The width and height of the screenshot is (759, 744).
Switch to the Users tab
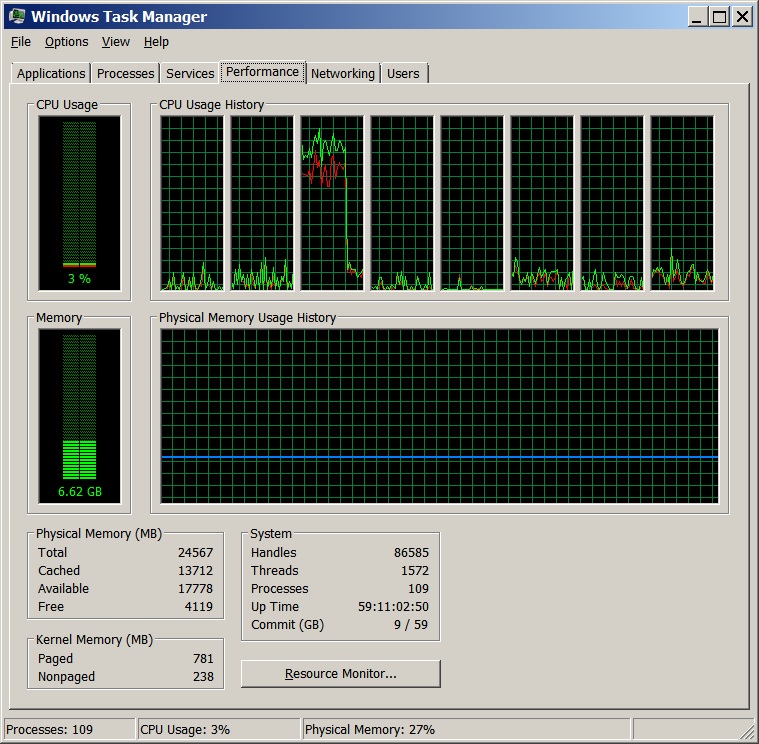[x=403, y=74]
